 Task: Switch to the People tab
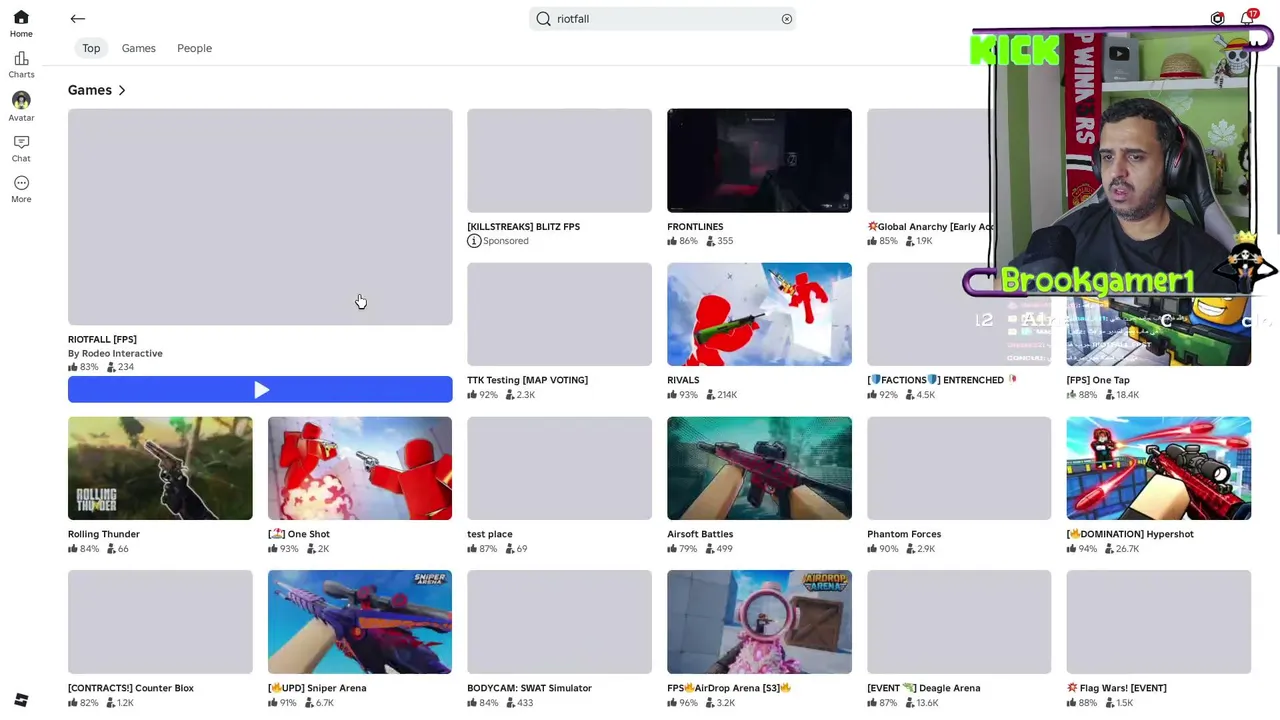(194, 48)
